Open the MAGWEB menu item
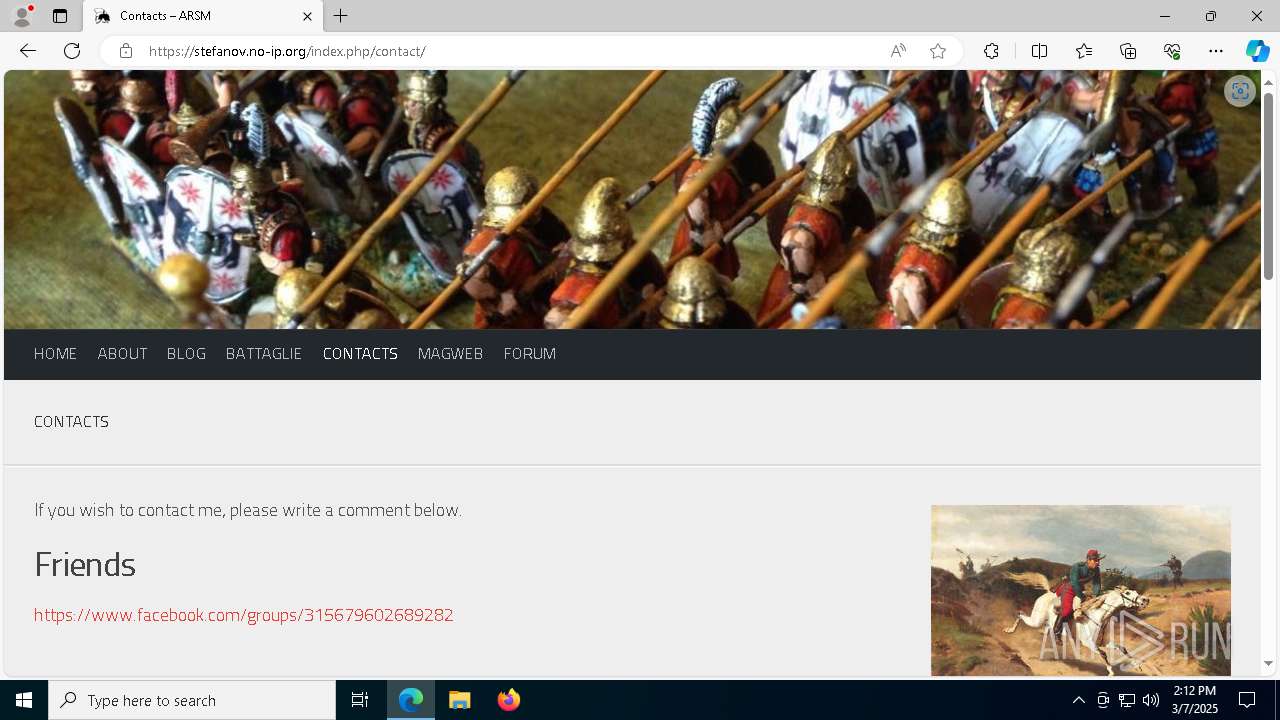 click(x=450, y=354)
